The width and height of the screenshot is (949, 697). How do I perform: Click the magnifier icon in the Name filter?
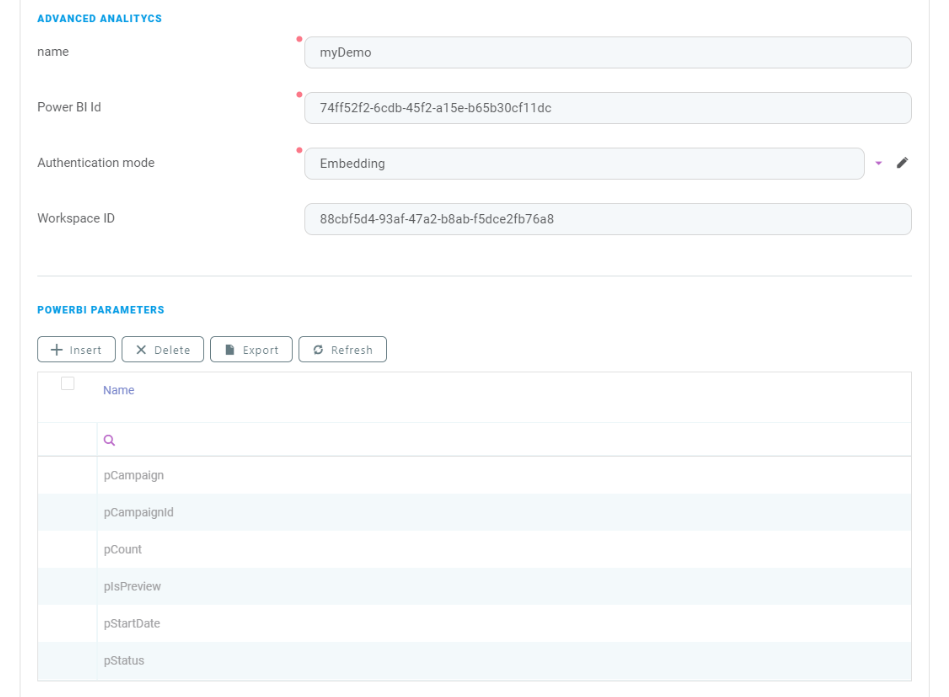coord(109,440)
